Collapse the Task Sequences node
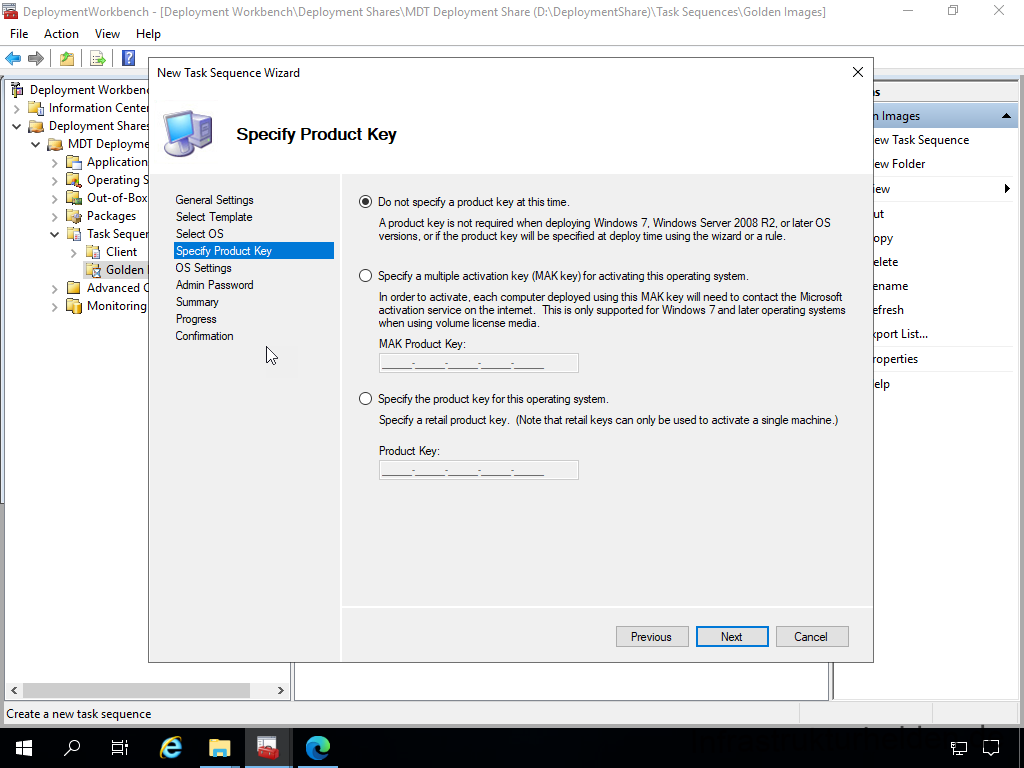 click(55, 234)
